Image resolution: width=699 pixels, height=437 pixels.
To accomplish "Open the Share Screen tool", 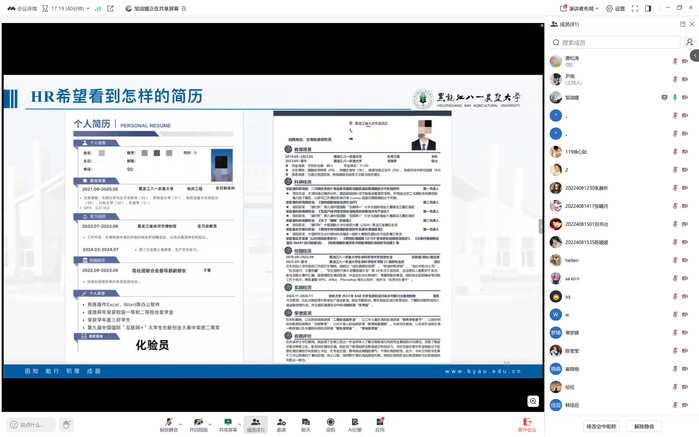I will point(228,422).
